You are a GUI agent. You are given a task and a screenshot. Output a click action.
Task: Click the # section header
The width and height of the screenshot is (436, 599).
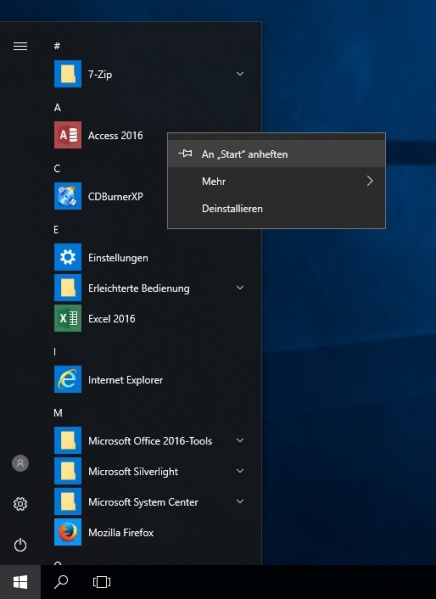pyautogui.click(x=57, y=46)
